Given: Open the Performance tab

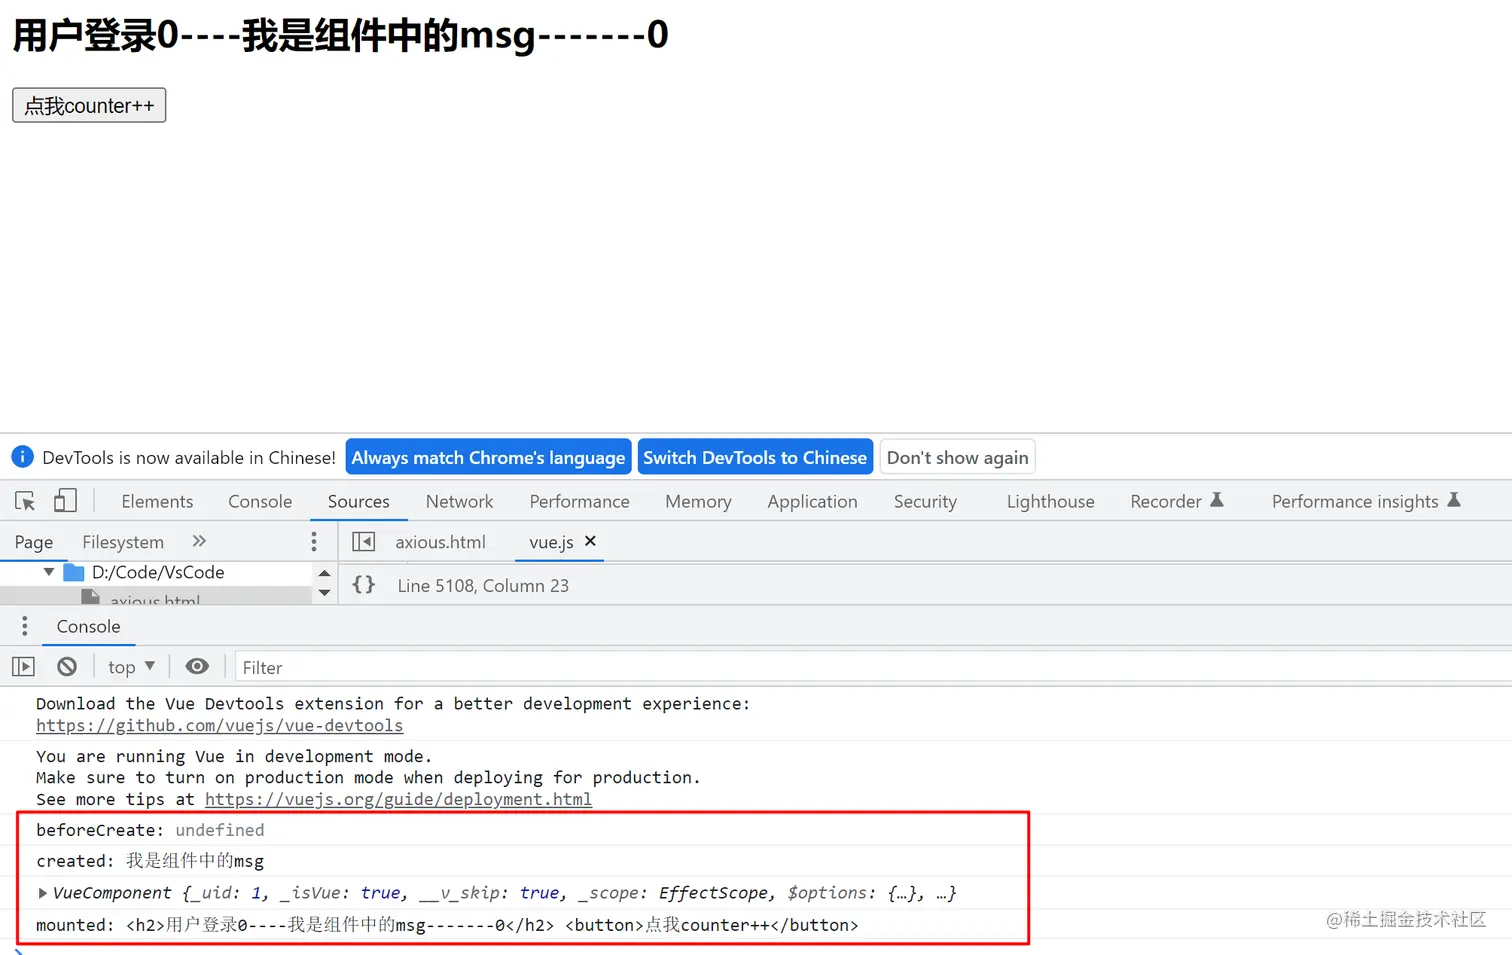Looking at the screenshot, I should 579,501.
